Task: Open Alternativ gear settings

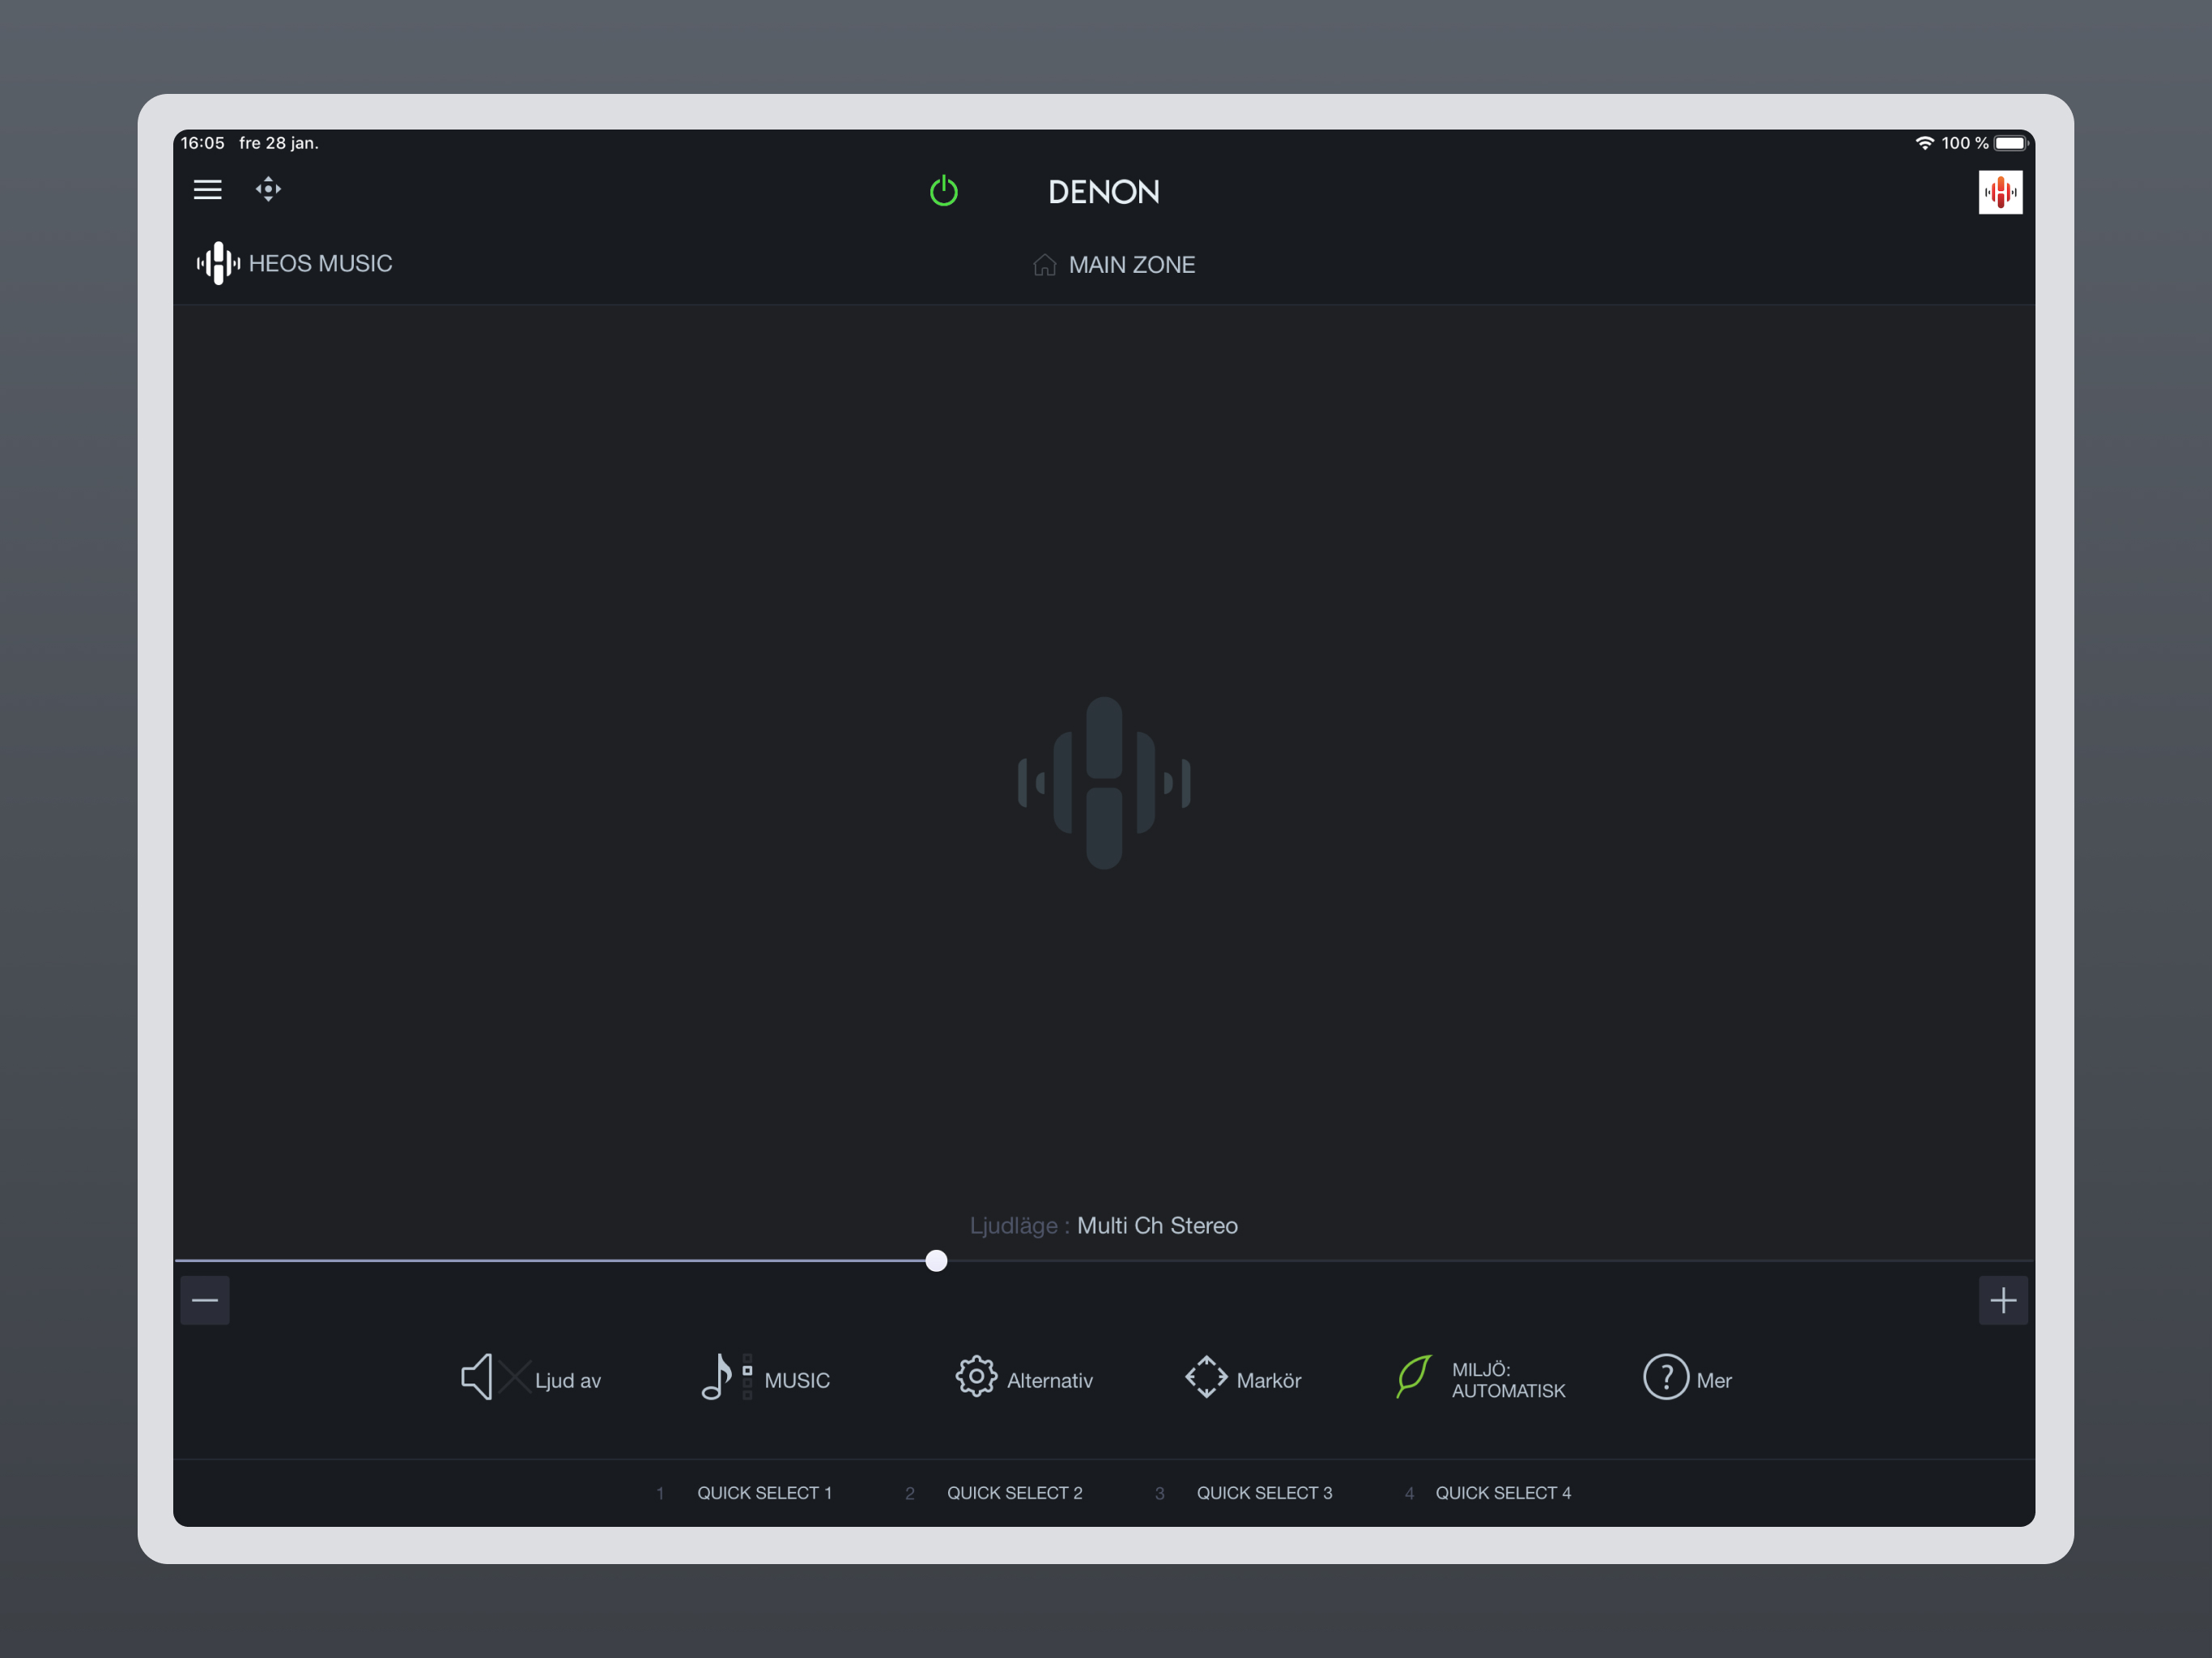Action: pyautogui.click(x=976, y=1377)
